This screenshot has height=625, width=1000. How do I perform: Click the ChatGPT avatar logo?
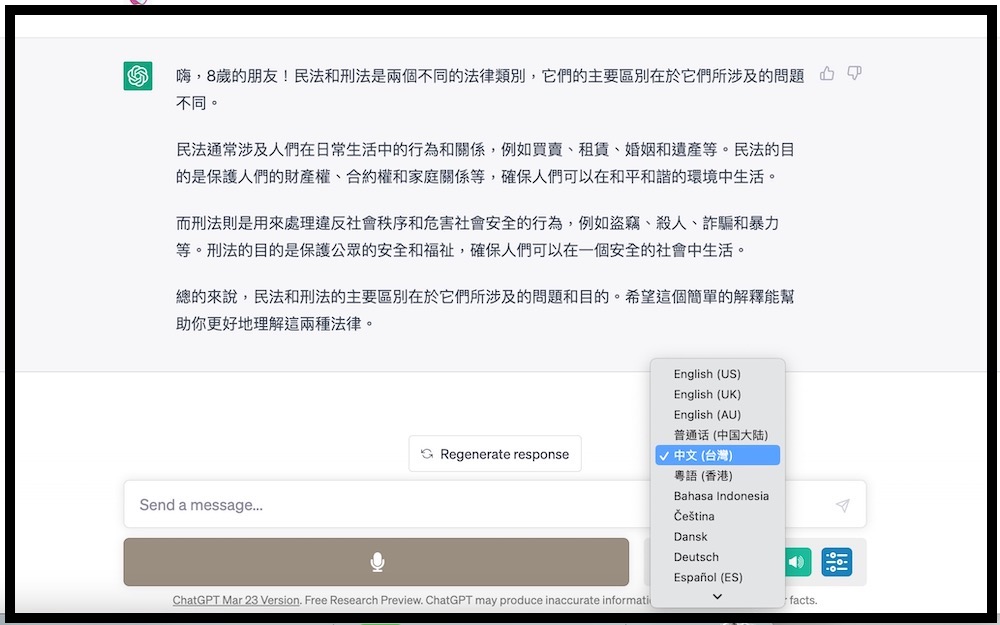[138, 76]
